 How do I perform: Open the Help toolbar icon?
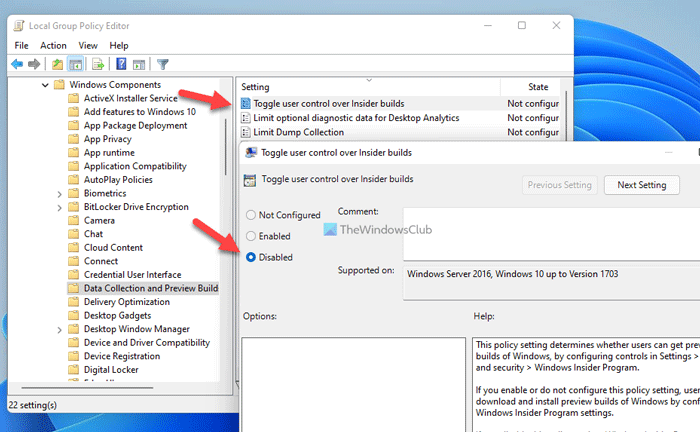[121, 64]
